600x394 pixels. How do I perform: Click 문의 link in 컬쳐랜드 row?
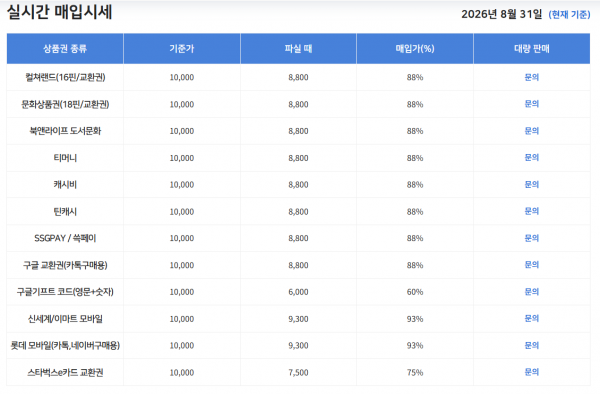pyautogui.click(x=532, y=77)
